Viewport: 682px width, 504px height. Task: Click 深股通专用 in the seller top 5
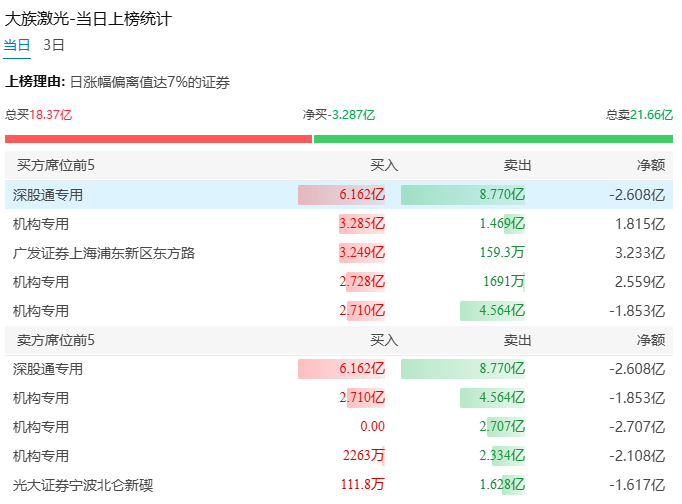[x=48, y=369]
